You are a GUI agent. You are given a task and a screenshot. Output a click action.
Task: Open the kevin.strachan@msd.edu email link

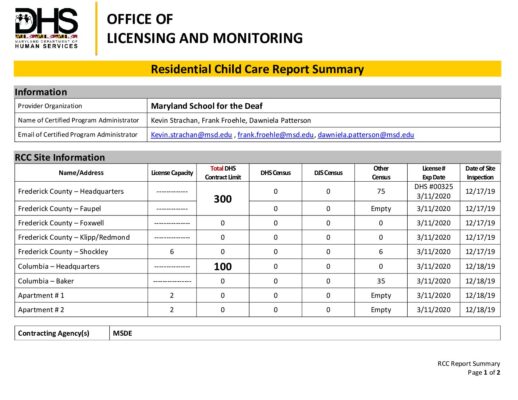tap(191, 135)
